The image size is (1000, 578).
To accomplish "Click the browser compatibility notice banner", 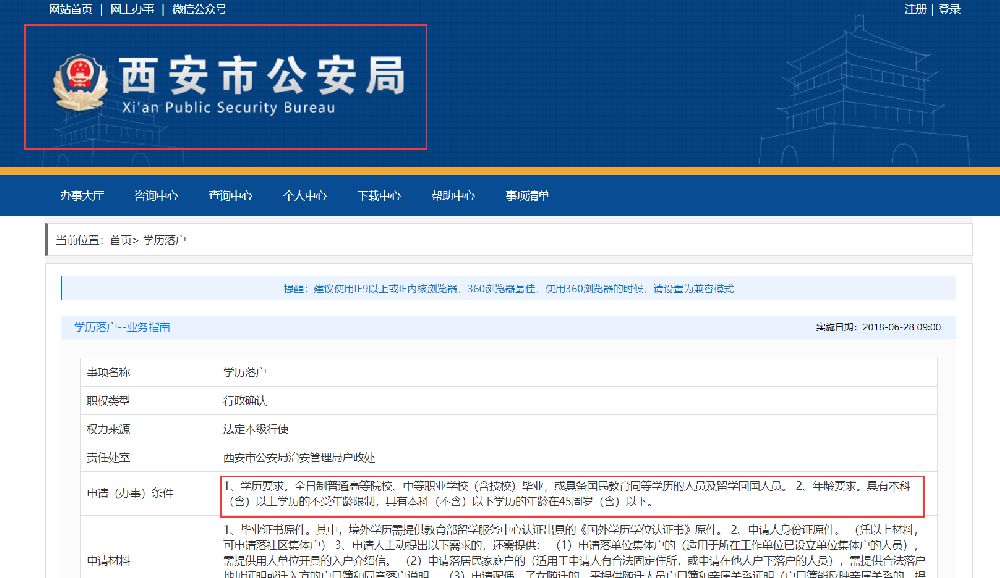I will coord(508,289).
